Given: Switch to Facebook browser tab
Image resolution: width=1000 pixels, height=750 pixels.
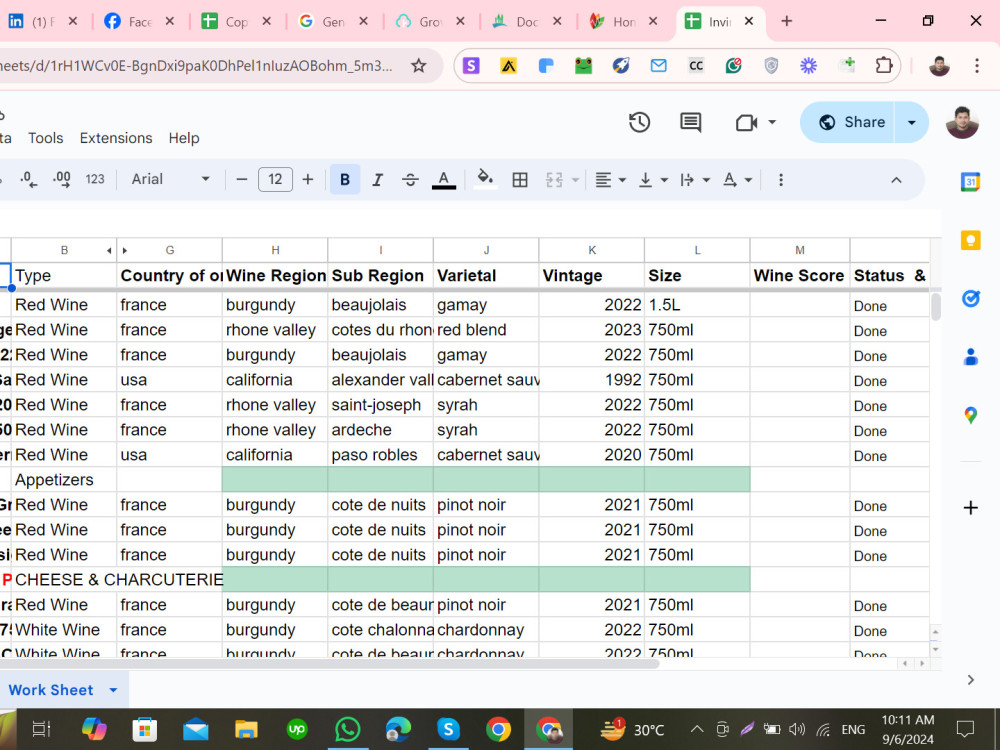Looking at the screenshot, I should point(138,22).
